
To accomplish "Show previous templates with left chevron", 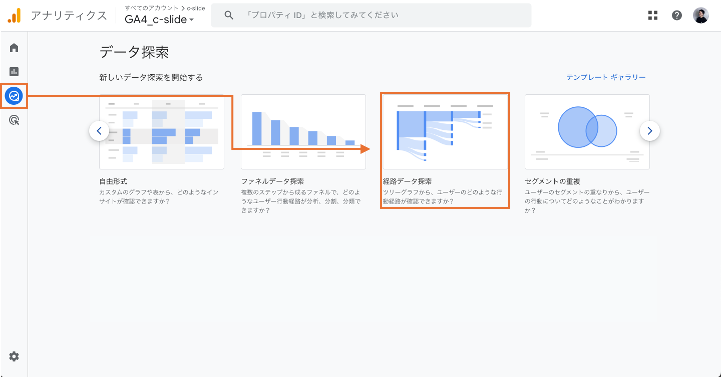I will (x=99, y=131).
